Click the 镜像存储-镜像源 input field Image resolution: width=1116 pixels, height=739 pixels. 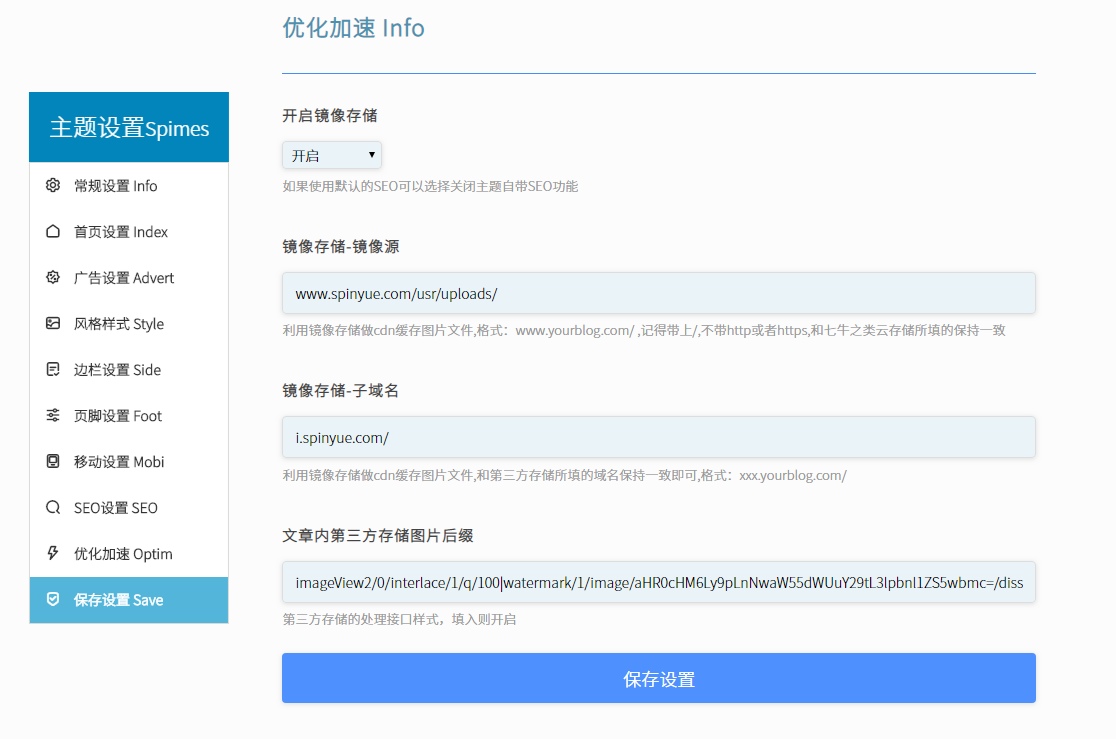[x=658, y=293]
